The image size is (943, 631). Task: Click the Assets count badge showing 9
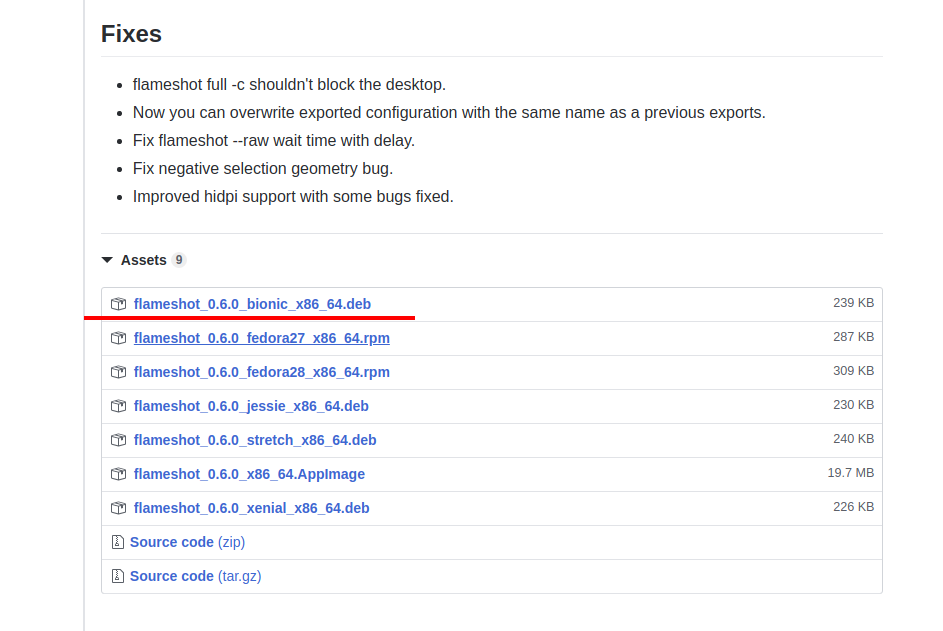[x=178, y=260]
